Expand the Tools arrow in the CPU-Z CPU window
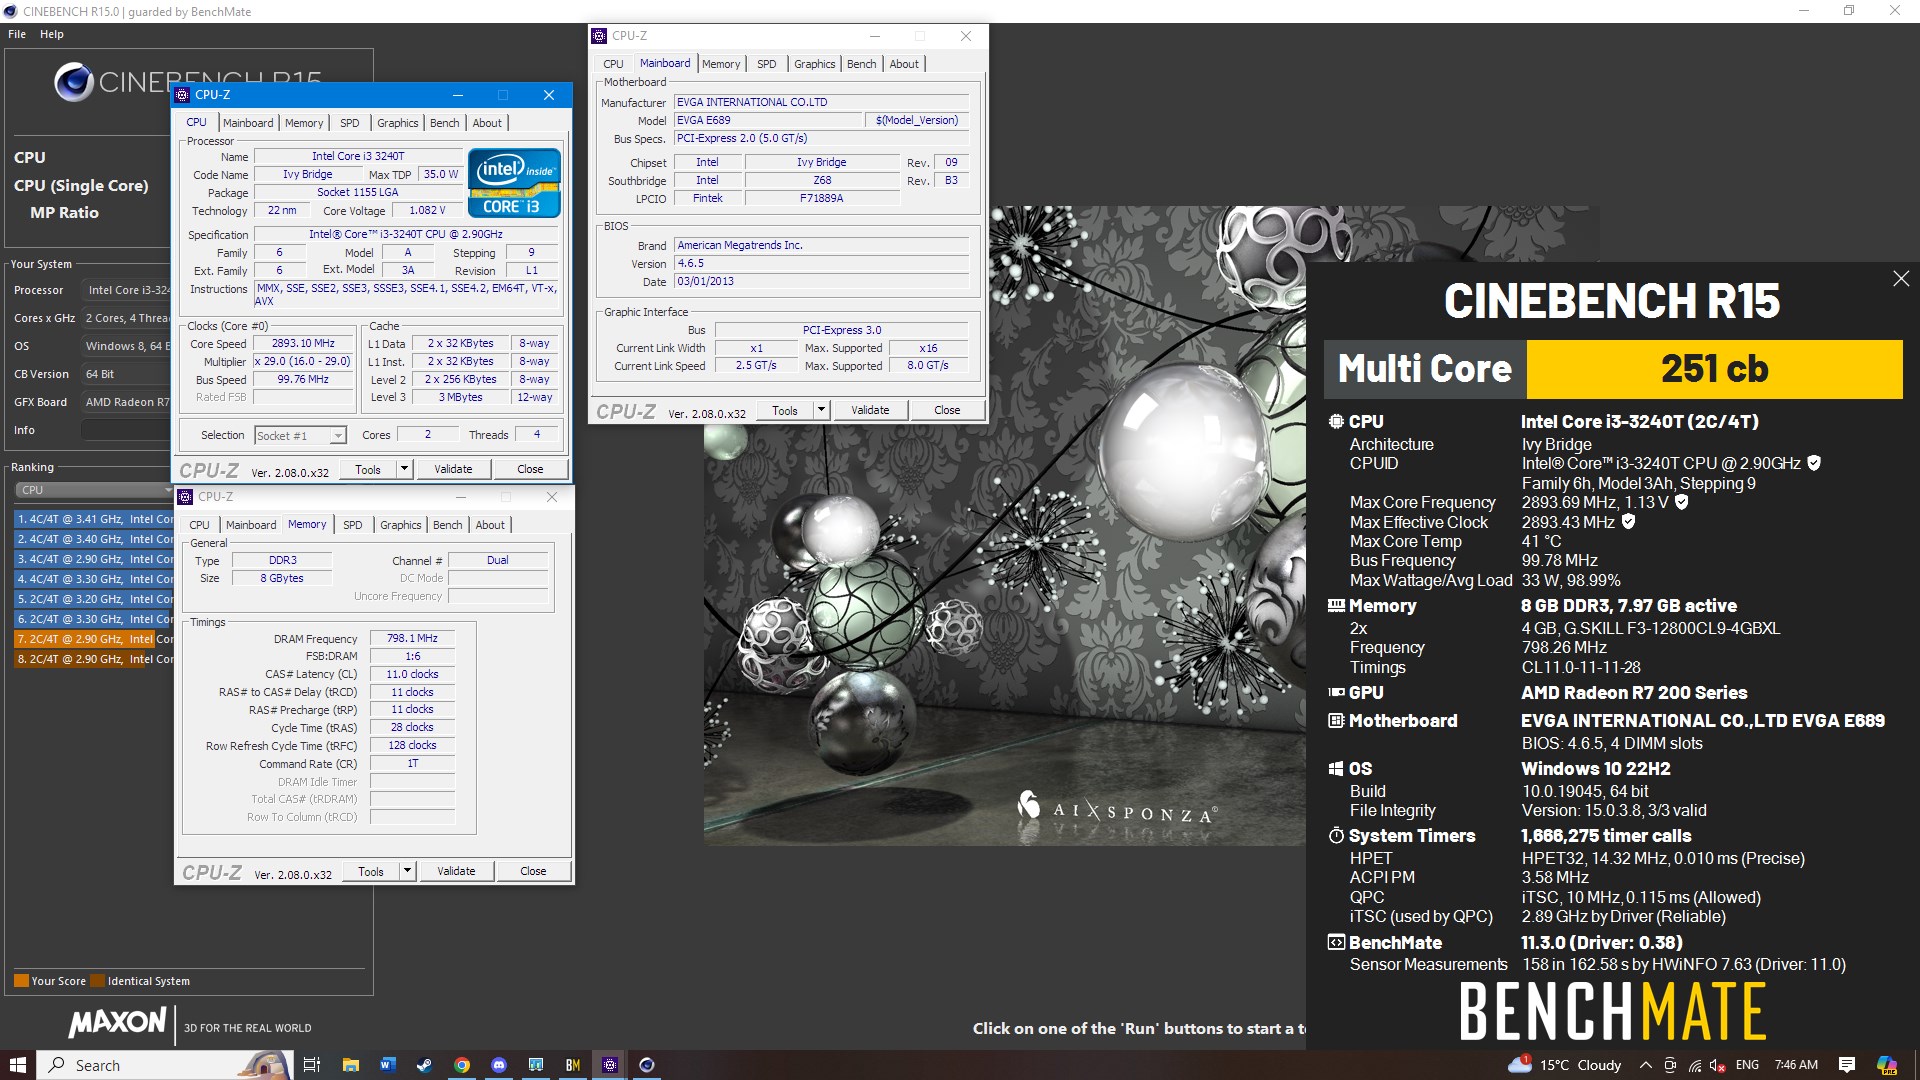 (x=404, y=469)
